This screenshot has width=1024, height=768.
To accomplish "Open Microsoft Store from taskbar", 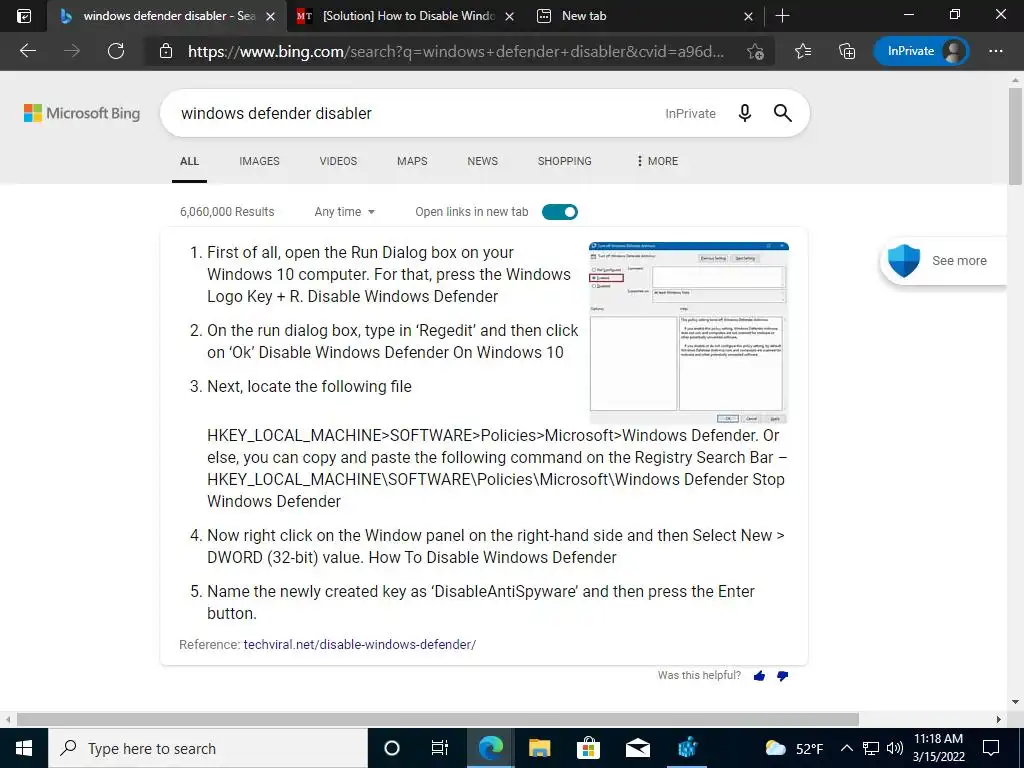I will point(588,748).
